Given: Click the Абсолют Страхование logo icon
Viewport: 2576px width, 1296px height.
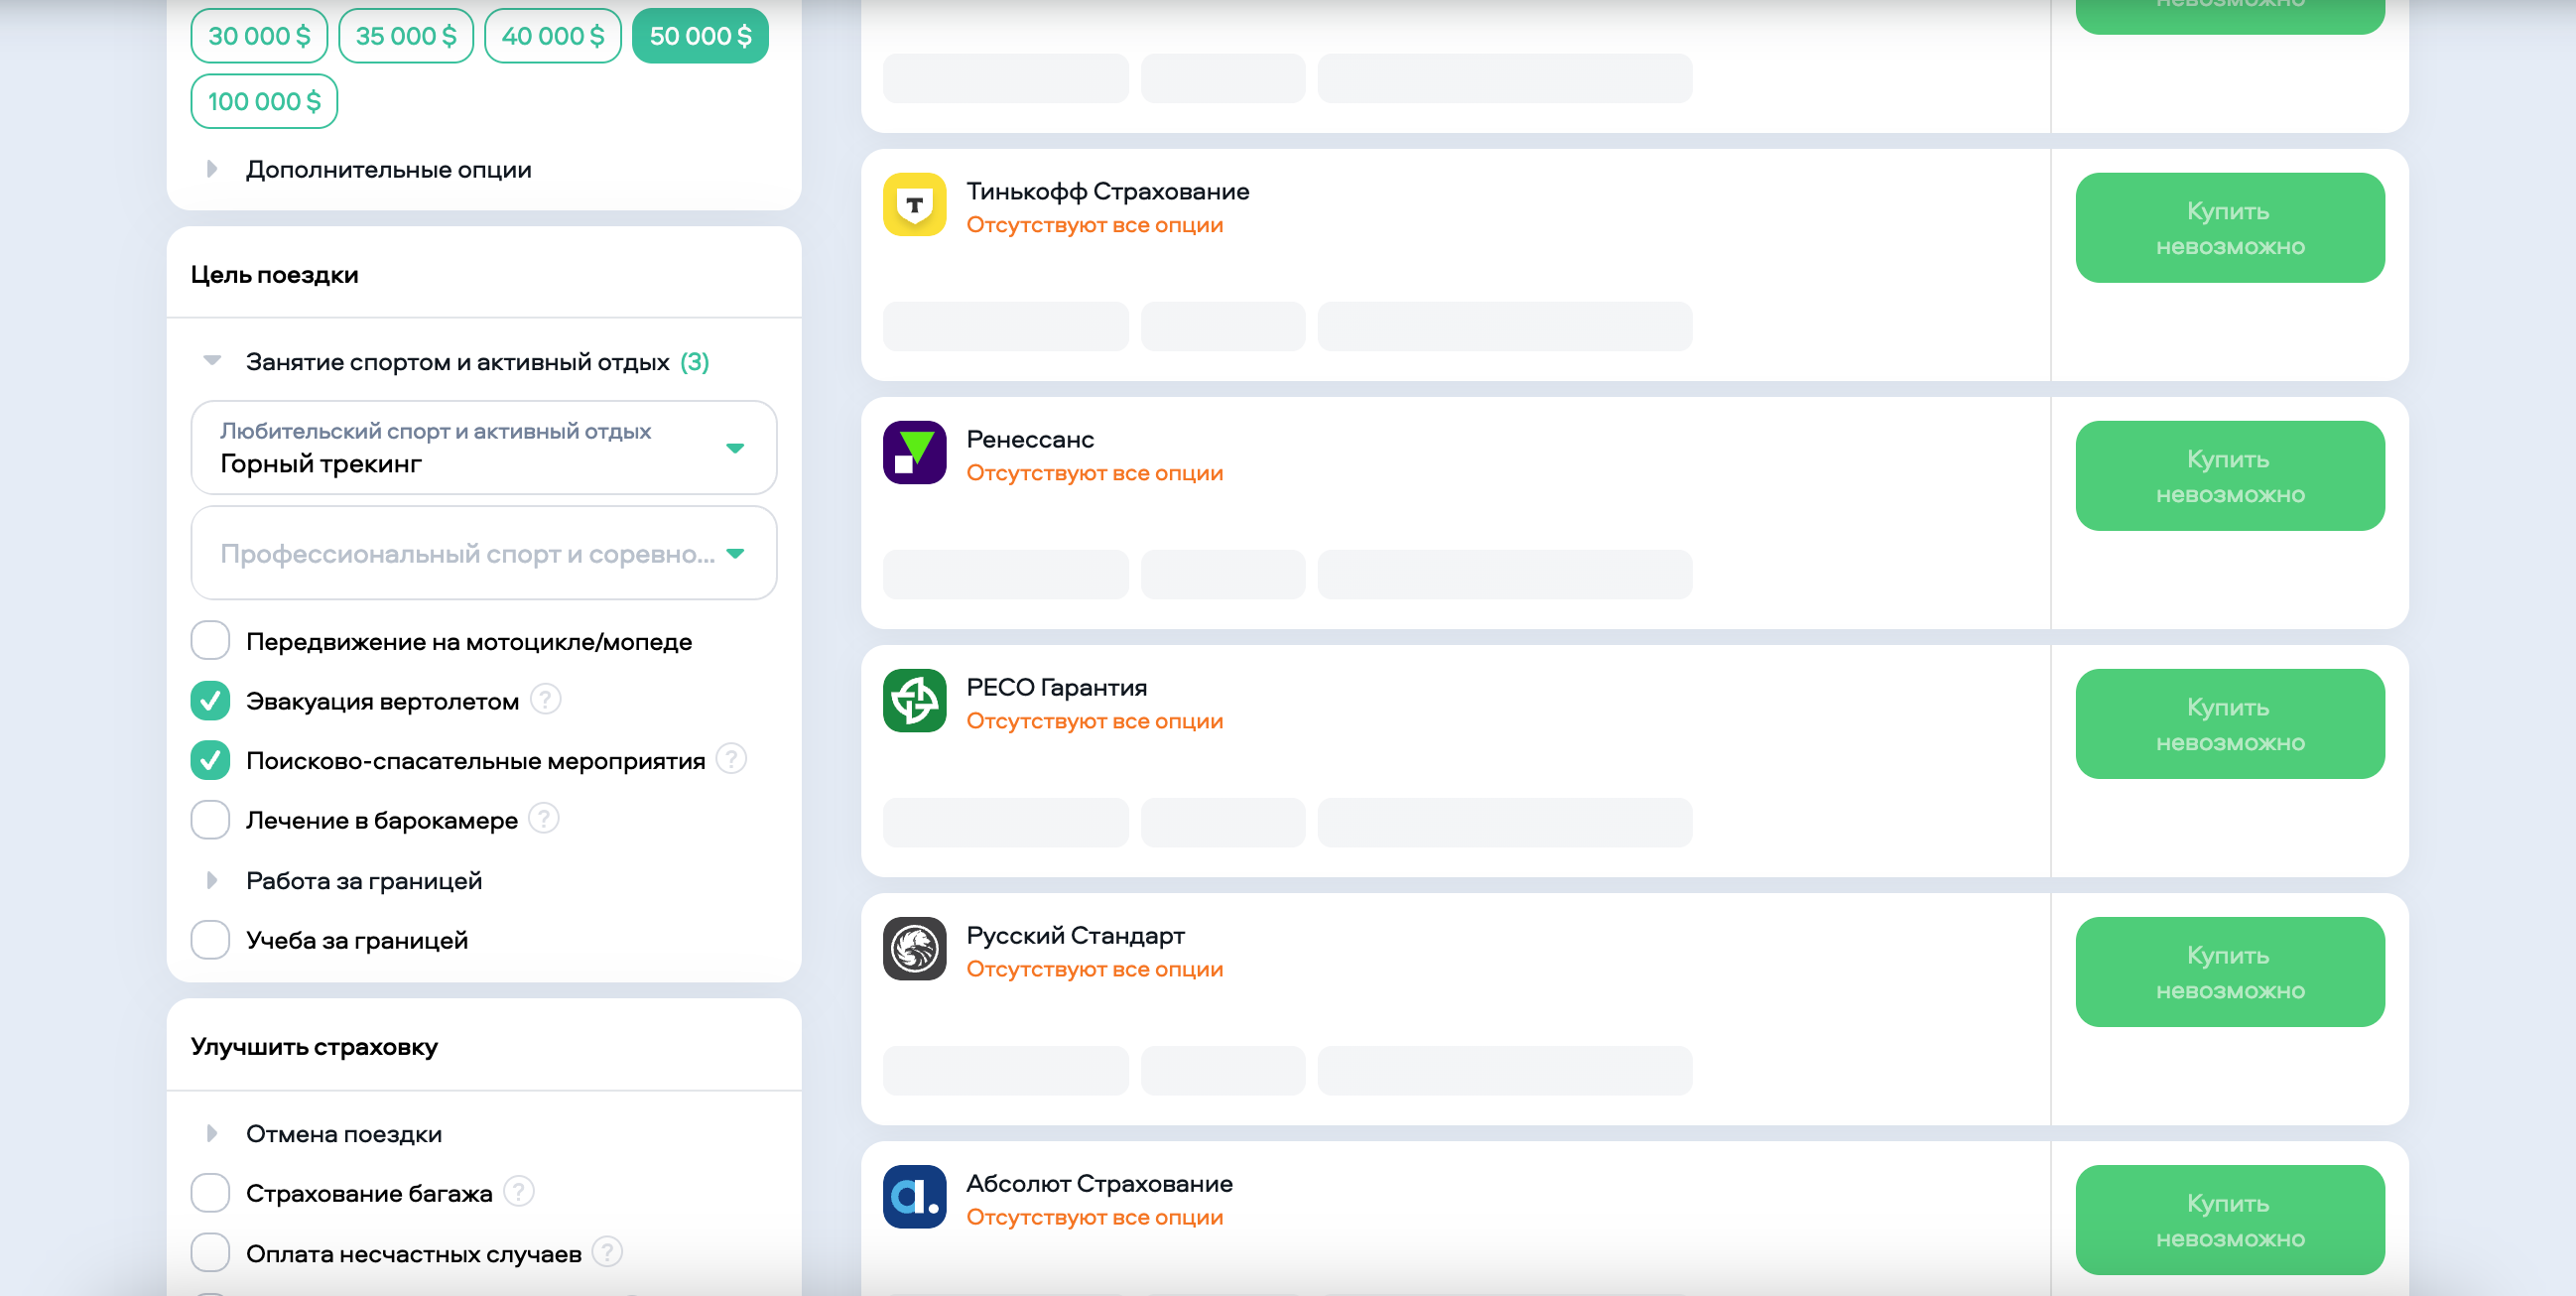Looking at the screenshot, I should [914, 1197].
